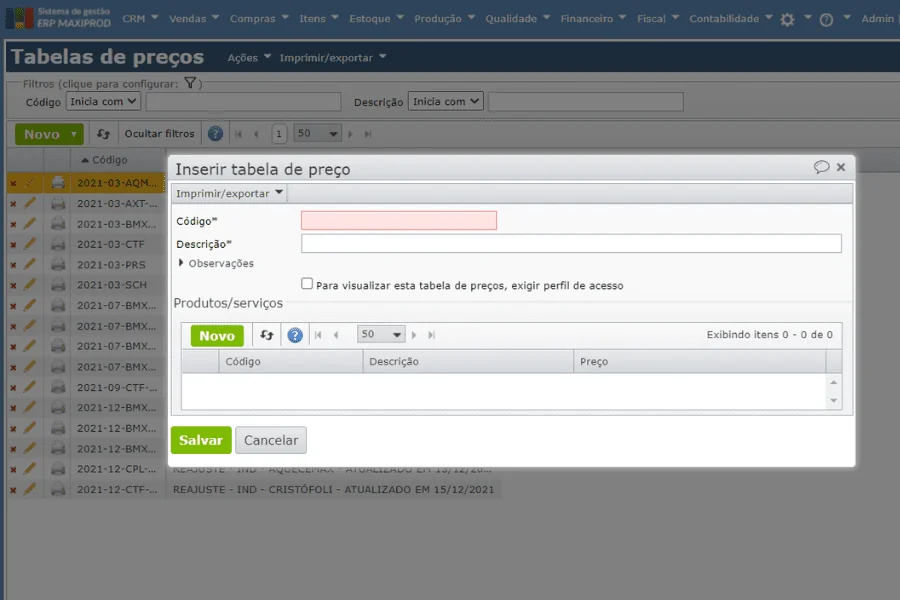
Task: Click Ocultar filtros button
Action: (x=160, y=134)
